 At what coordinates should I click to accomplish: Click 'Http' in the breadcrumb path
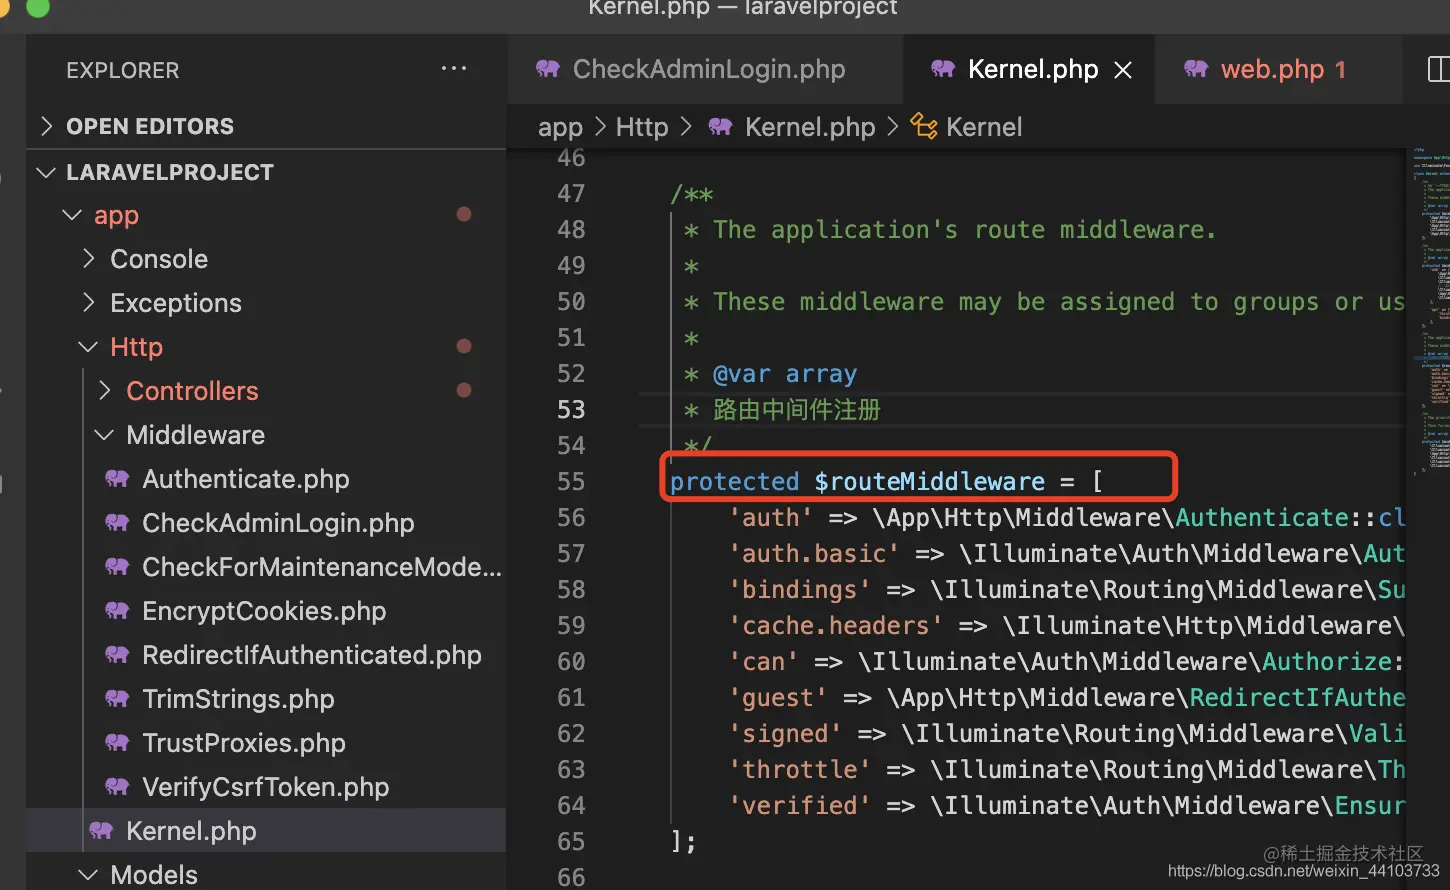pyautogui.click(x=642, y=127)
